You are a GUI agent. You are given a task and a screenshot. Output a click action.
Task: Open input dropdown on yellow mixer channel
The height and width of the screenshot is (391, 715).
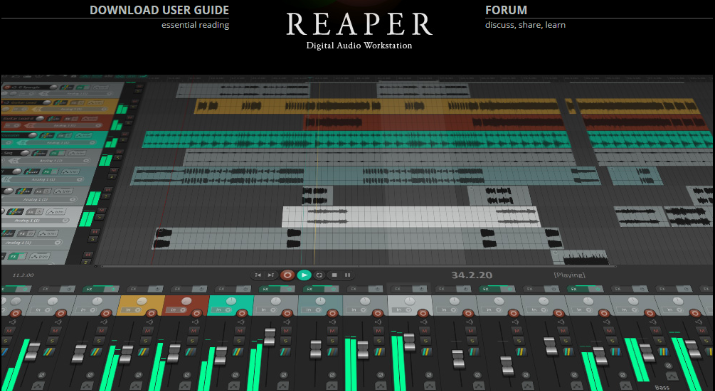pos(132,310)
